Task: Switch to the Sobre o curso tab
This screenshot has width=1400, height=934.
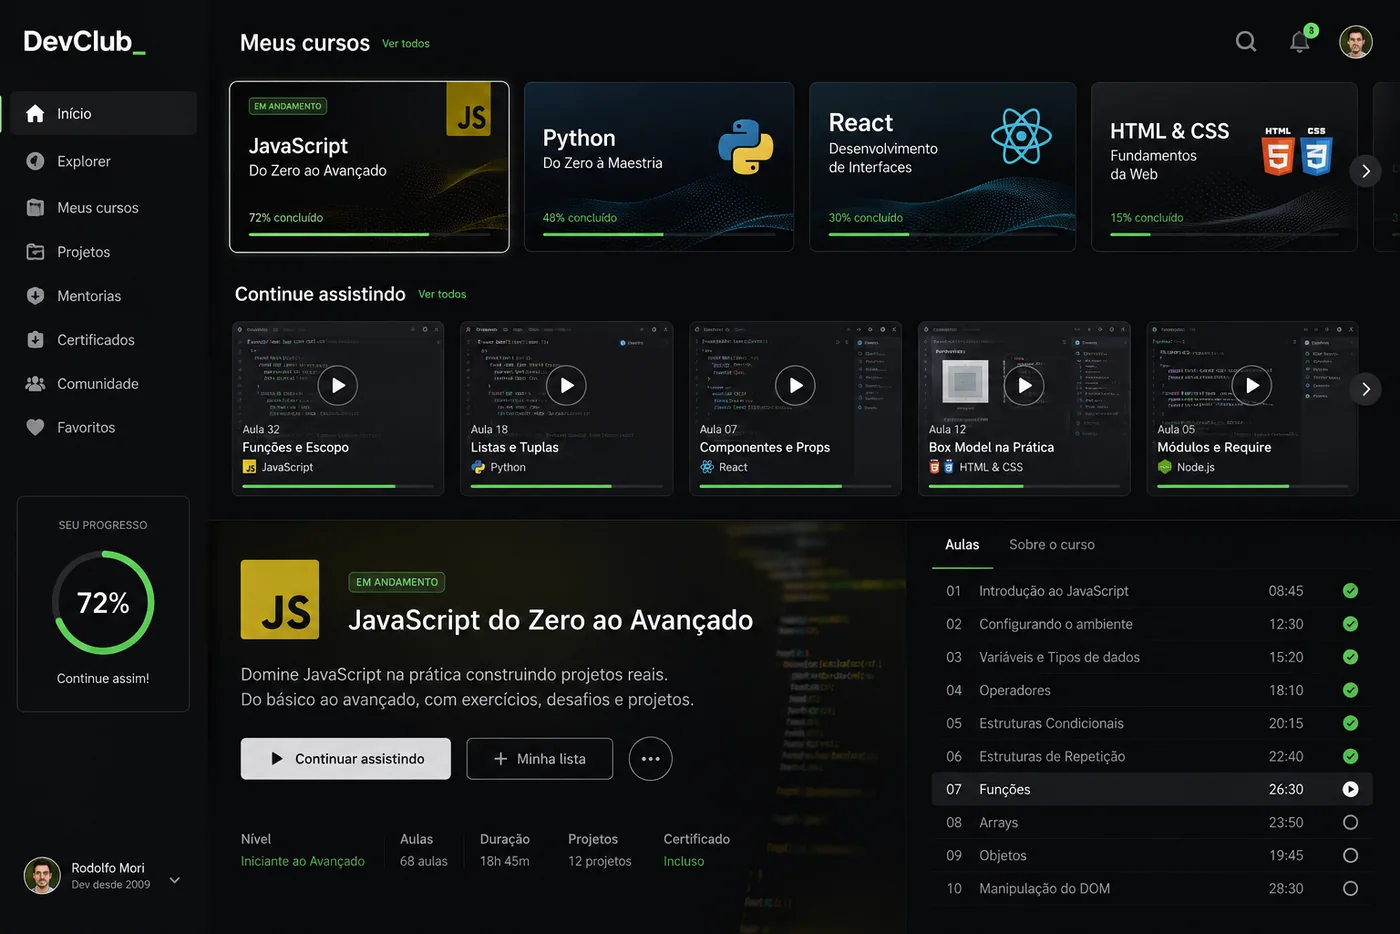Action: (x=1052, y=544)
